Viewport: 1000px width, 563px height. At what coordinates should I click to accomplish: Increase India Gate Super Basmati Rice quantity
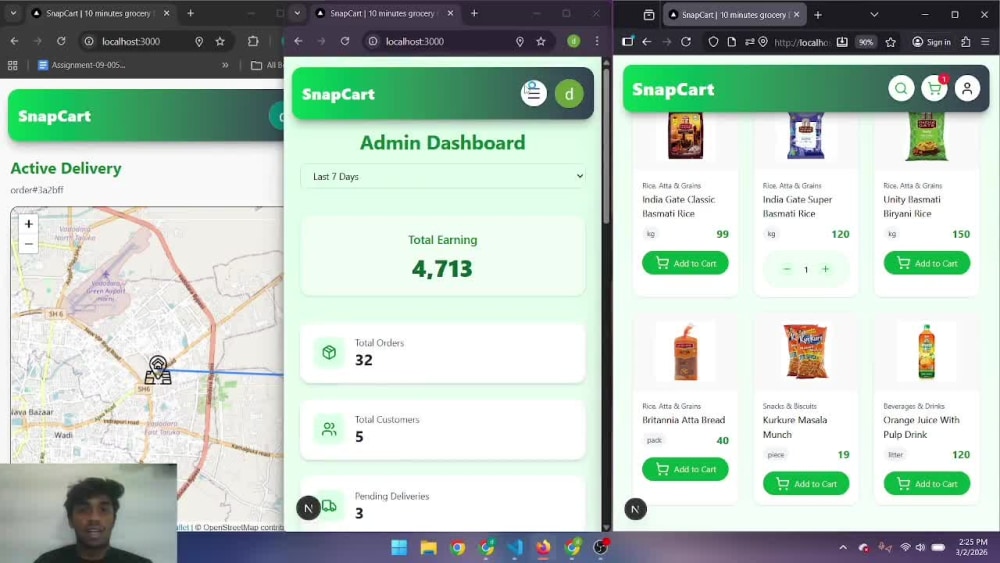point(825,269)
